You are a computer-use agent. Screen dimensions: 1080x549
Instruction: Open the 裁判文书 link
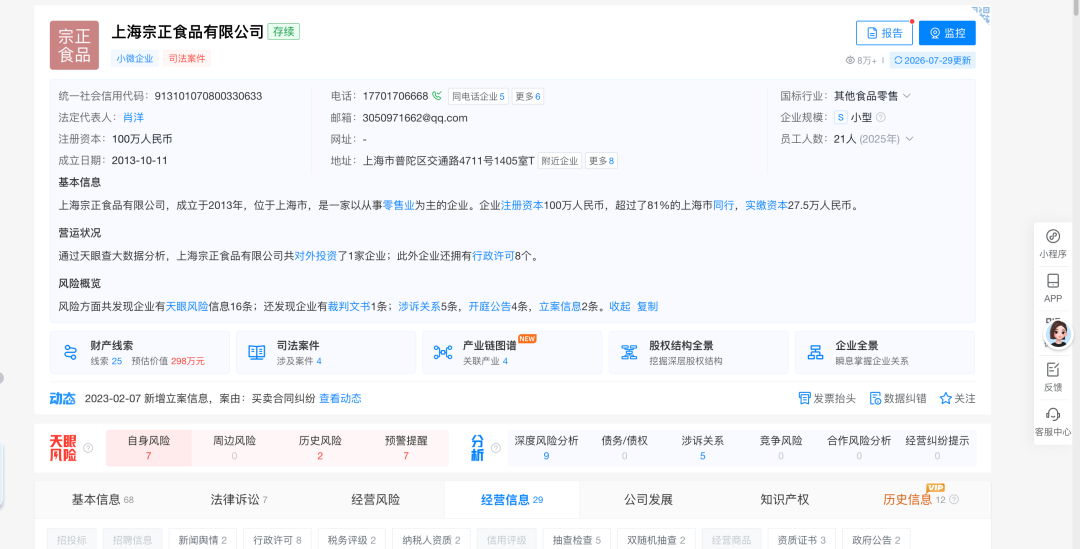coord(349,307)
